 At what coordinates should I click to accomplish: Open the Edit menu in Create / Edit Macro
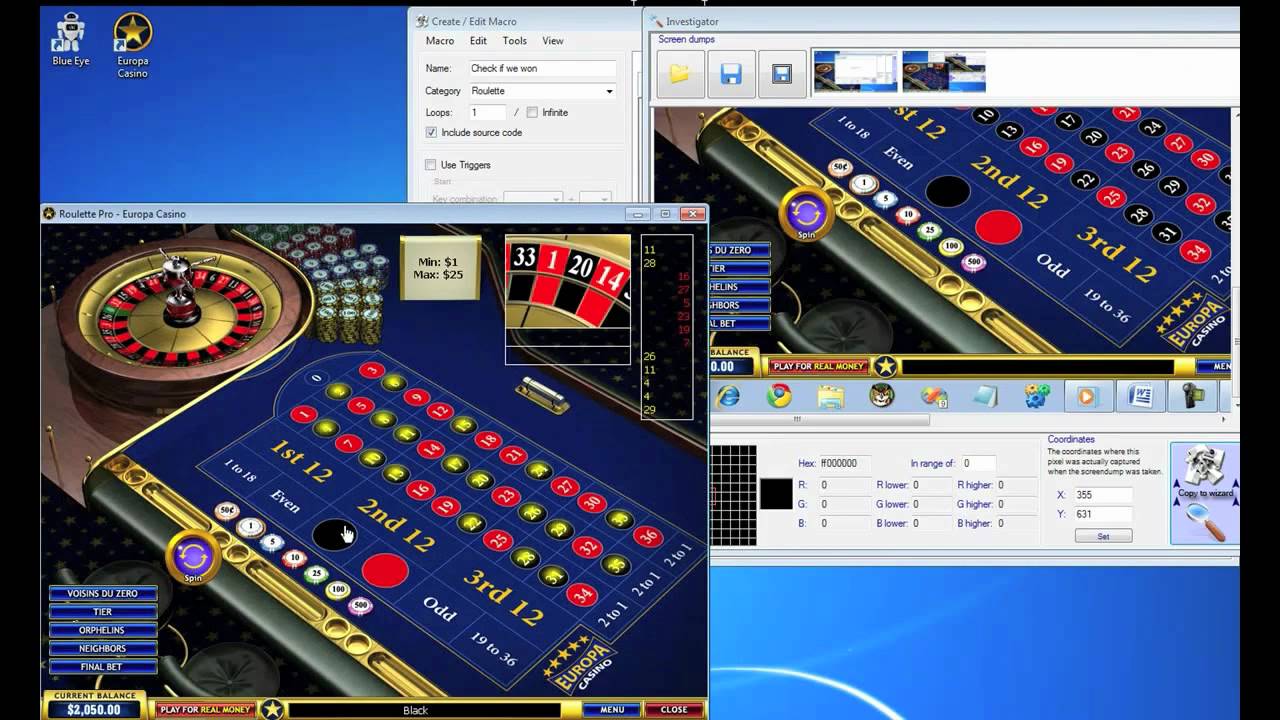478,41
